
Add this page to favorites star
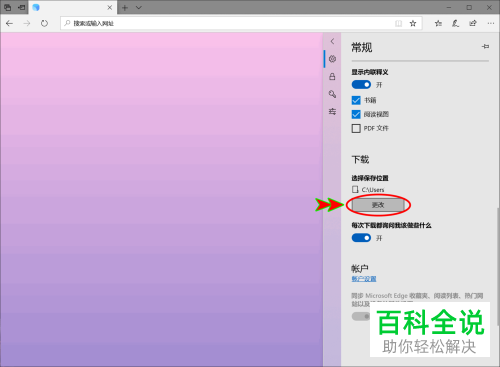(x=413, y=23)
